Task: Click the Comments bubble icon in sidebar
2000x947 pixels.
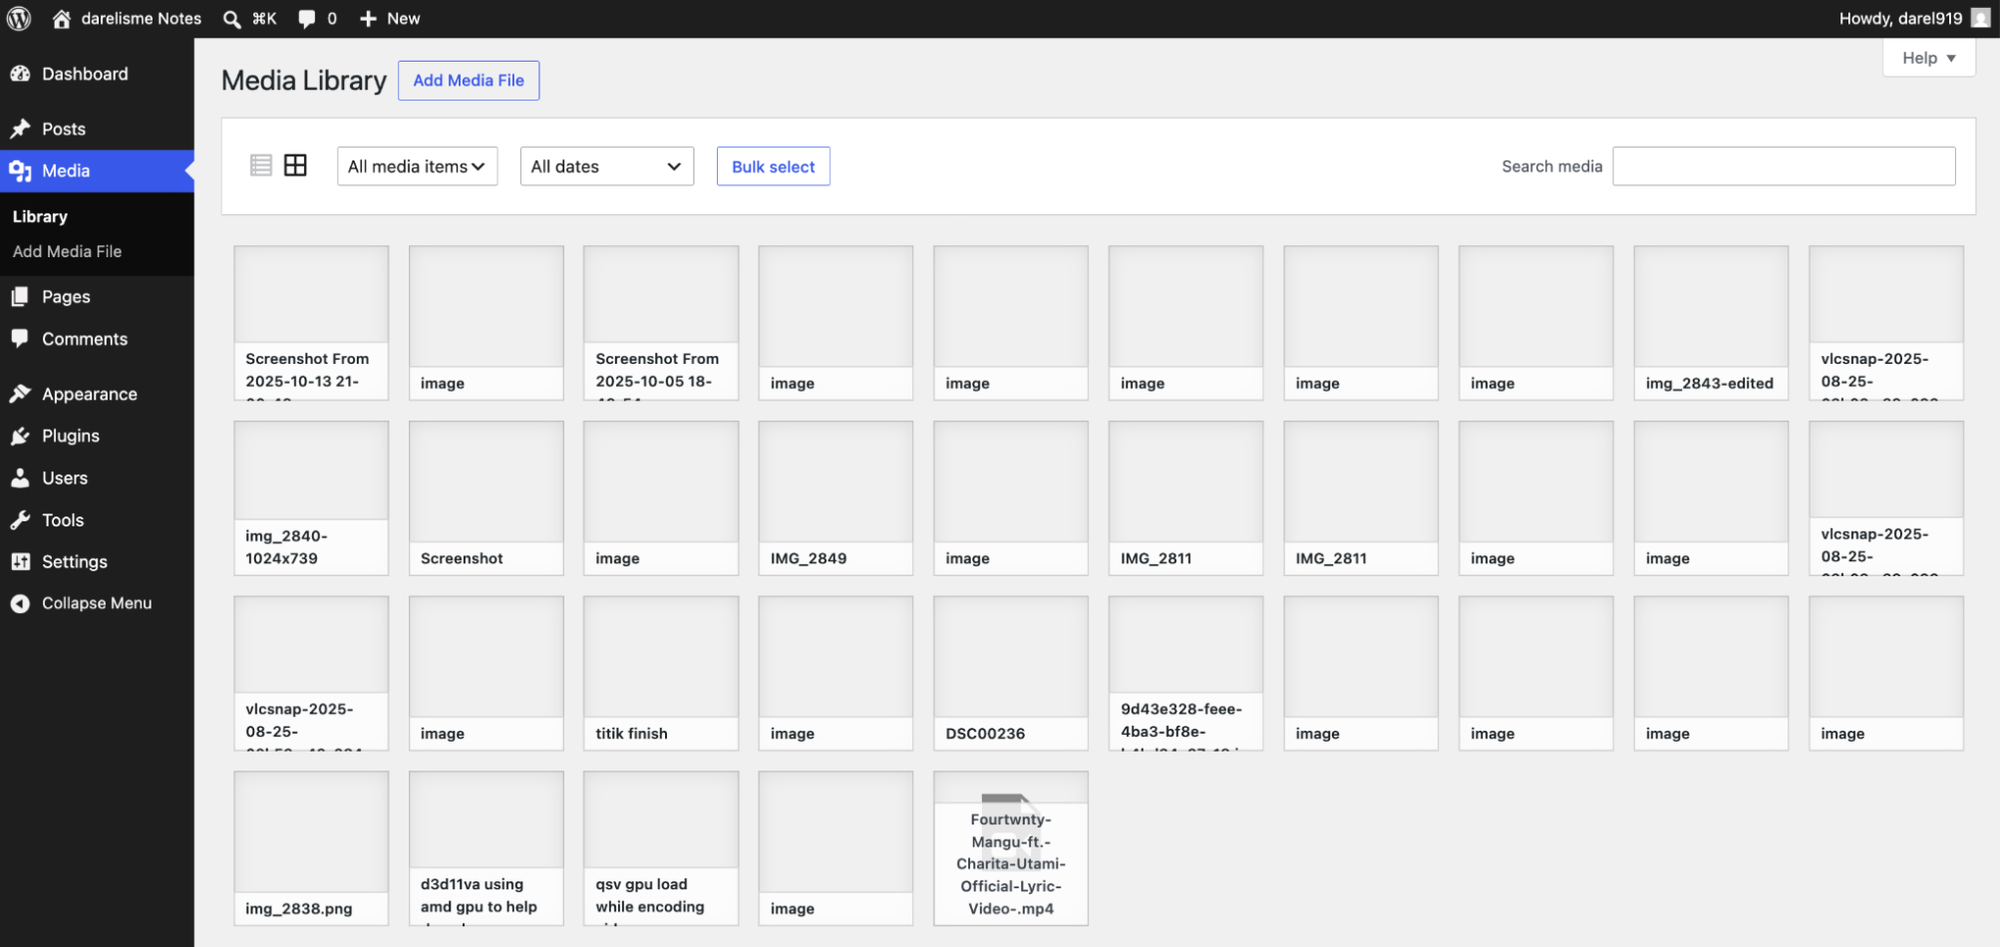Action: point(20,338)
